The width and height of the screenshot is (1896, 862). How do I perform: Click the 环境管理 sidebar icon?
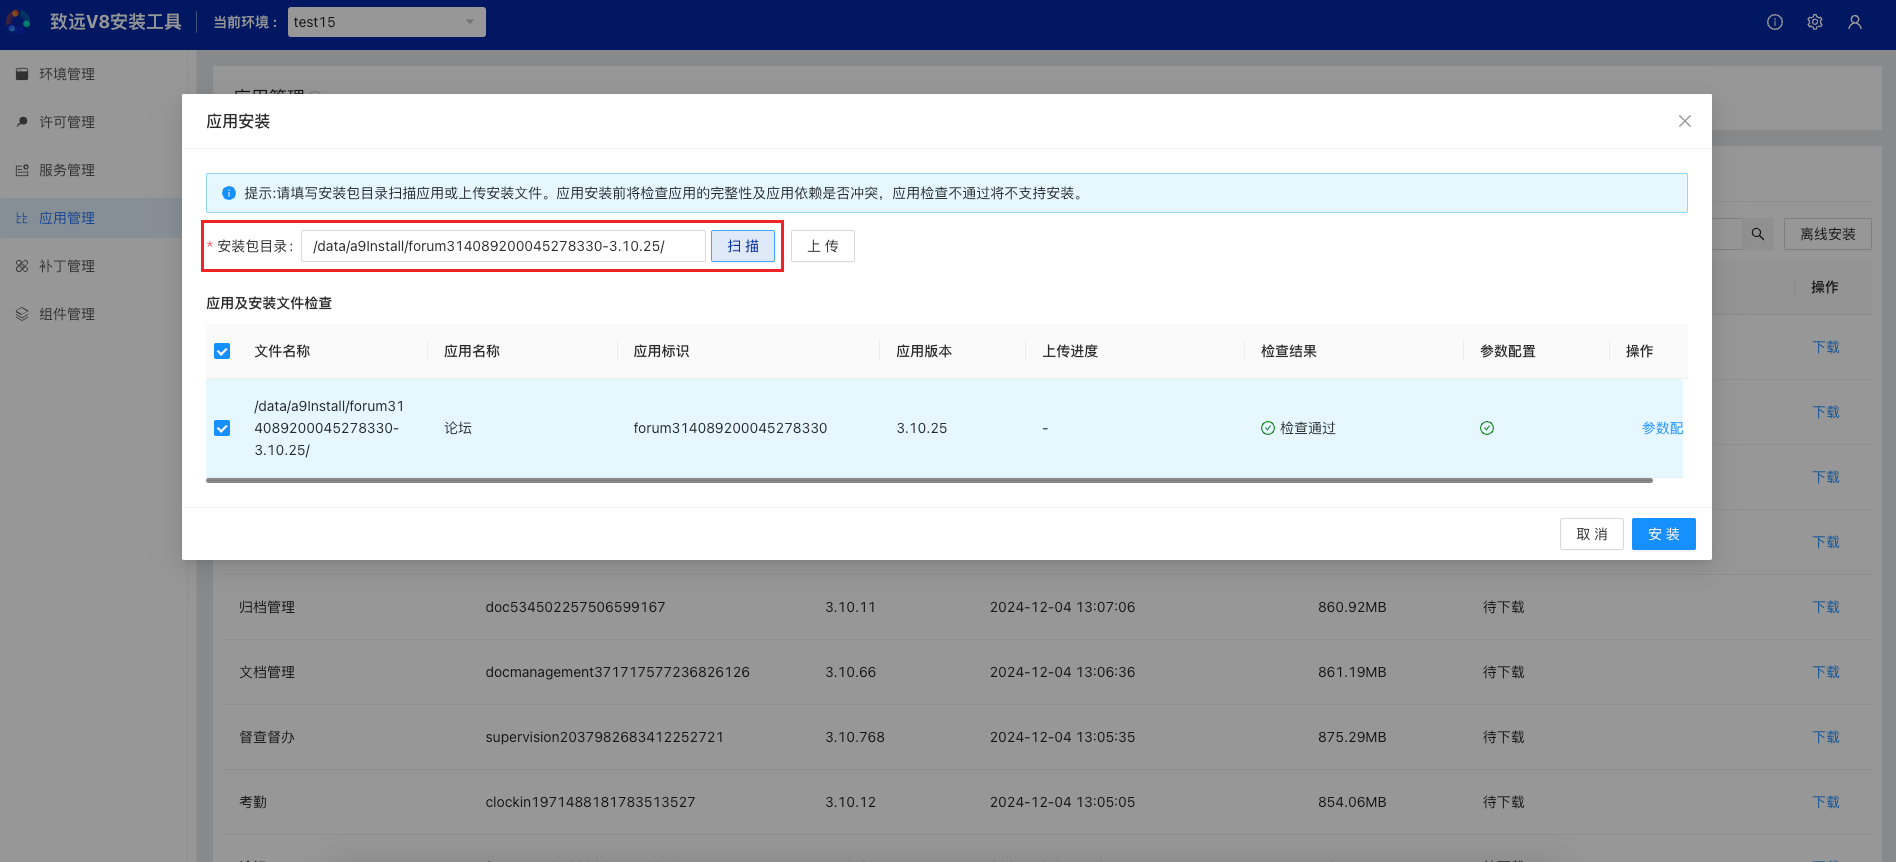(22, 74)
